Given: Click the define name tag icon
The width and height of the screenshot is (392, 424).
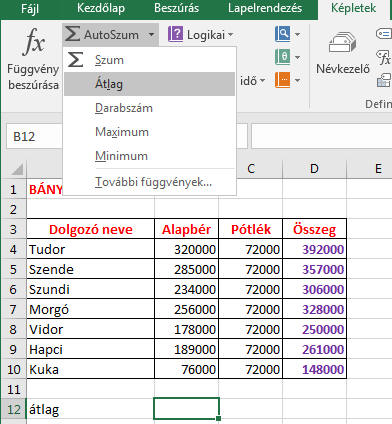Looking at the screenshot, I should (x=384, y=34).
